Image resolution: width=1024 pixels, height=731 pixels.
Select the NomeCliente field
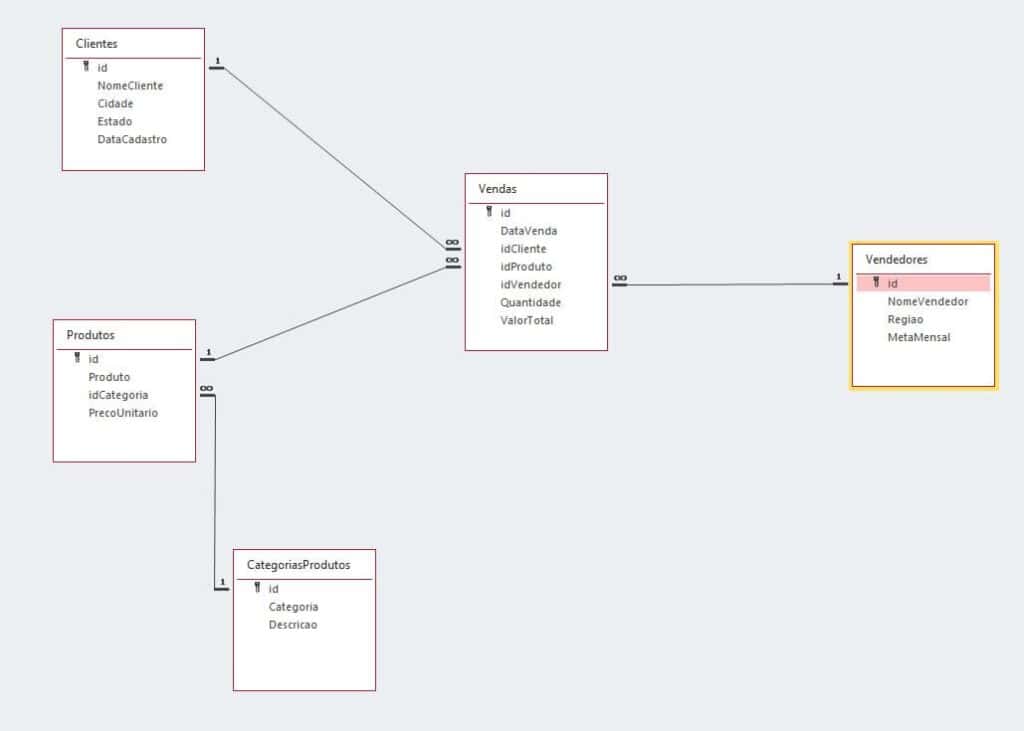click(x=130, y=86)
